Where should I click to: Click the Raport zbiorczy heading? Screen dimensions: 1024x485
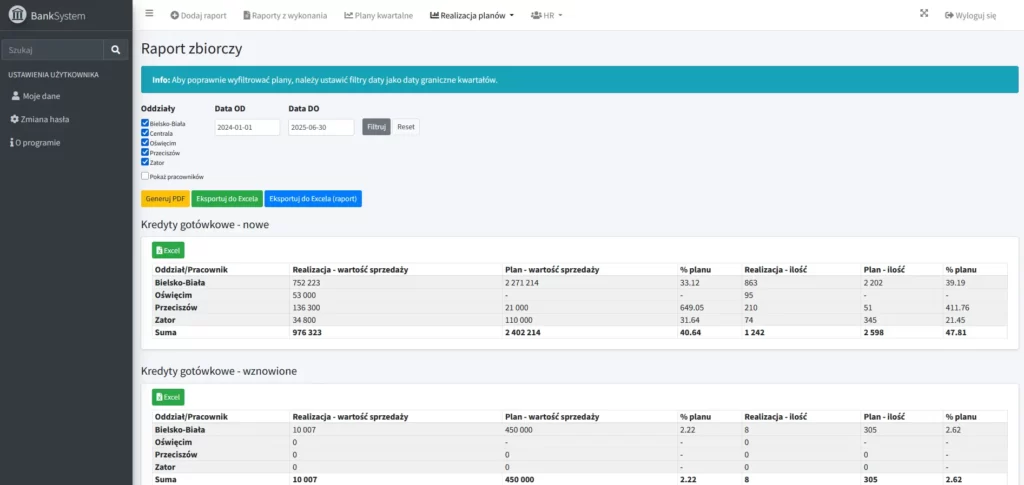192,48
